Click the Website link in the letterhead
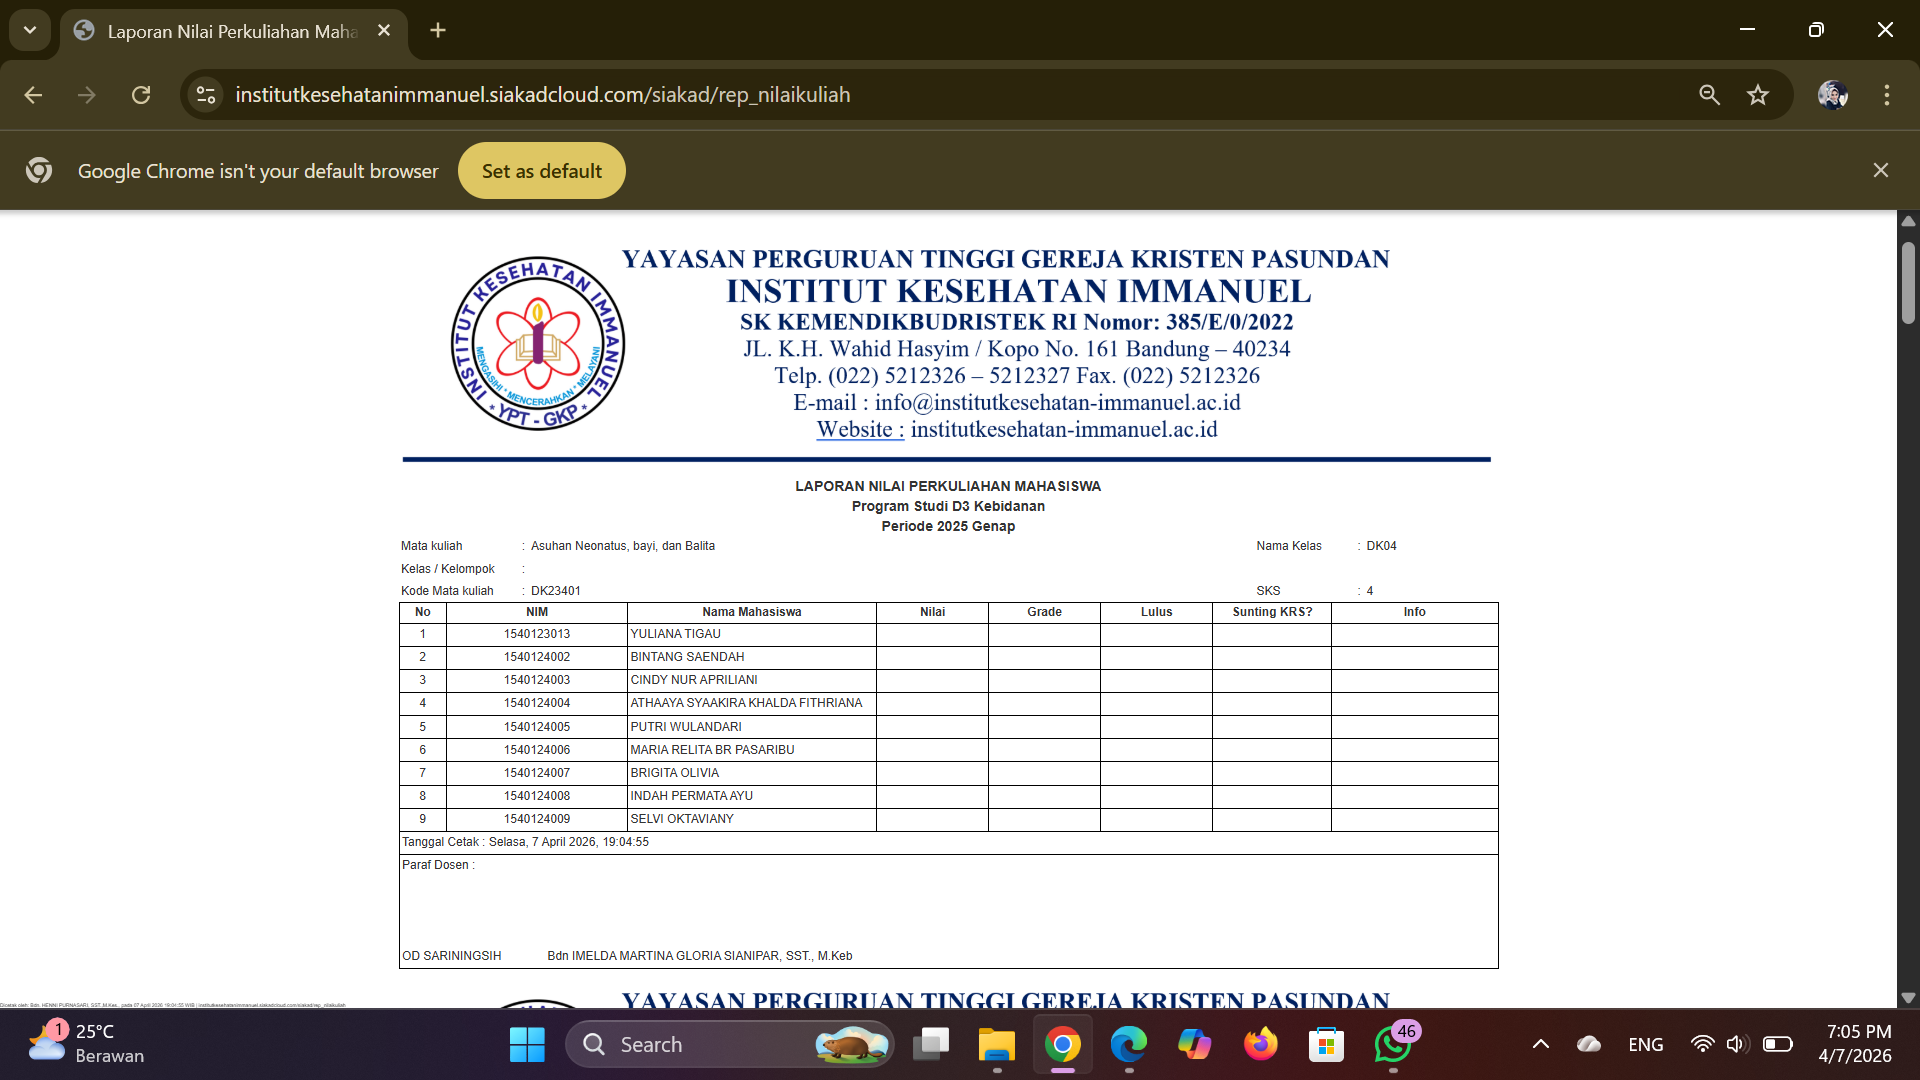 coord(860,430)
